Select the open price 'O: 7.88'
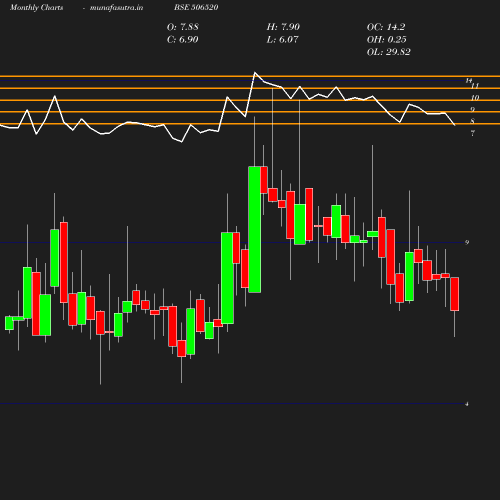500x500 pixels. [x=183, y=27]
